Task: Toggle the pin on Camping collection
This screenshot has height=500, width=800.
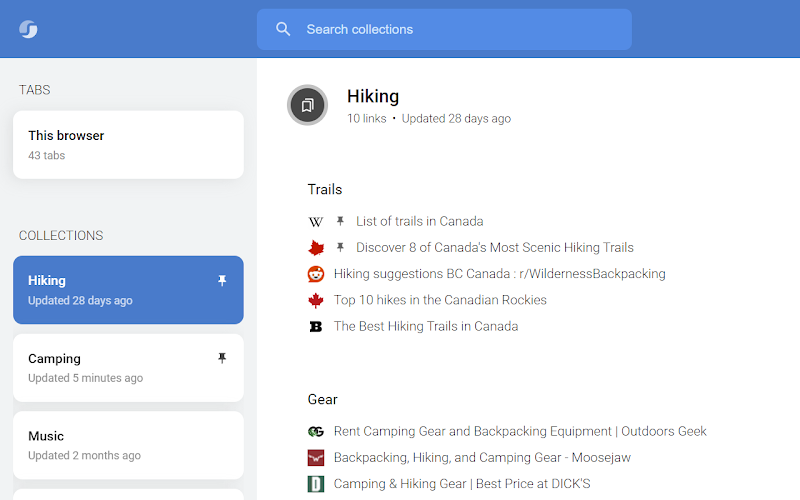Action: click(222, 358)
